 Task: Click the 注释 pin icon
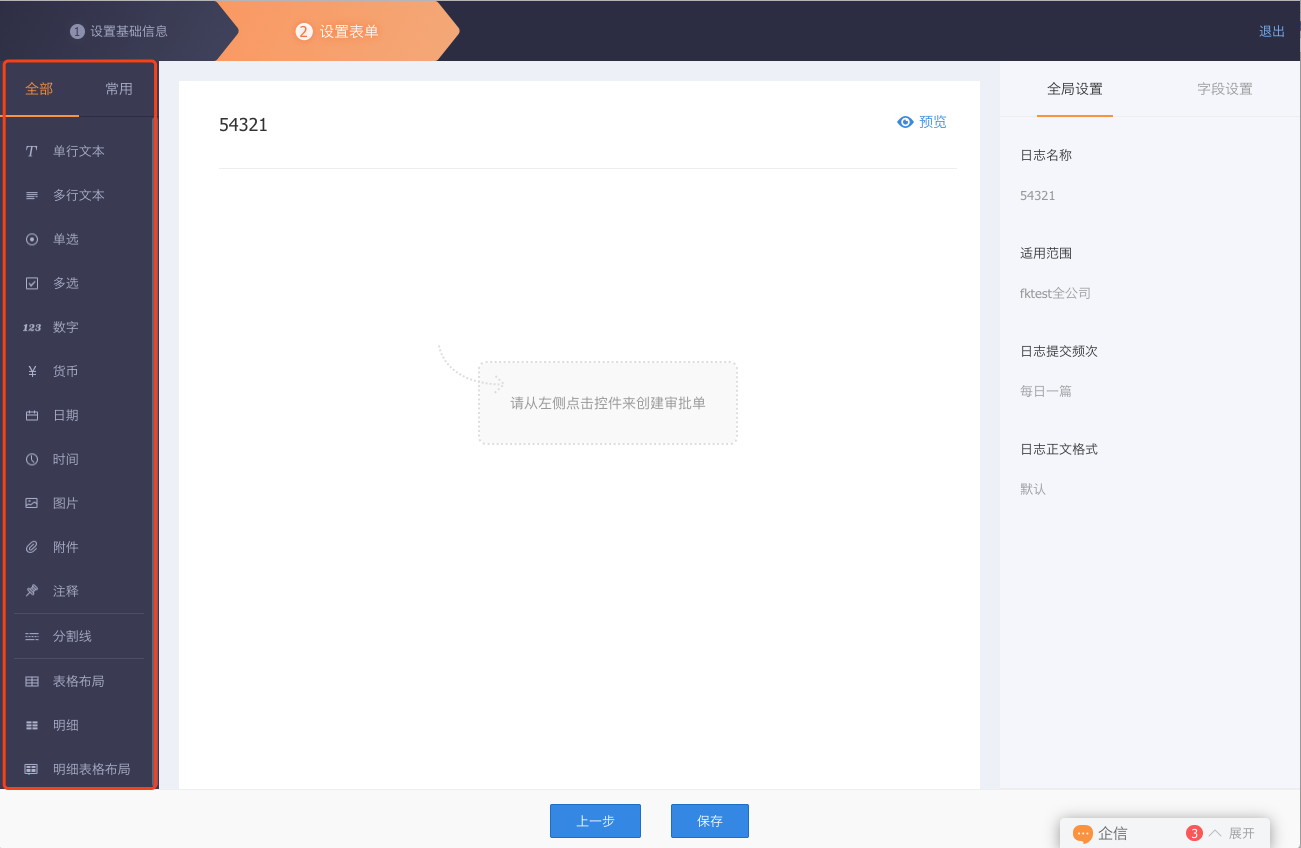32,592
